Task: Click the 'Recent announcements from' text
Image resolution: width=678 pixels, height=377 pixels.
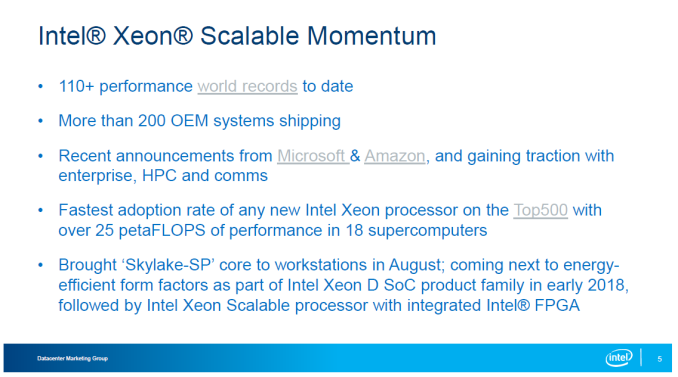Action: [x=165, y=156]
